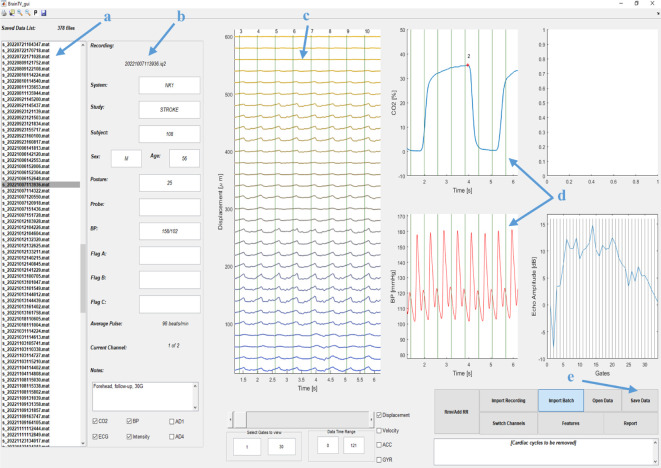Viewport: 661px width, 468px height.
Task: Click the BP [mmHg] waveform plot
Action: [x=462, y=287]
